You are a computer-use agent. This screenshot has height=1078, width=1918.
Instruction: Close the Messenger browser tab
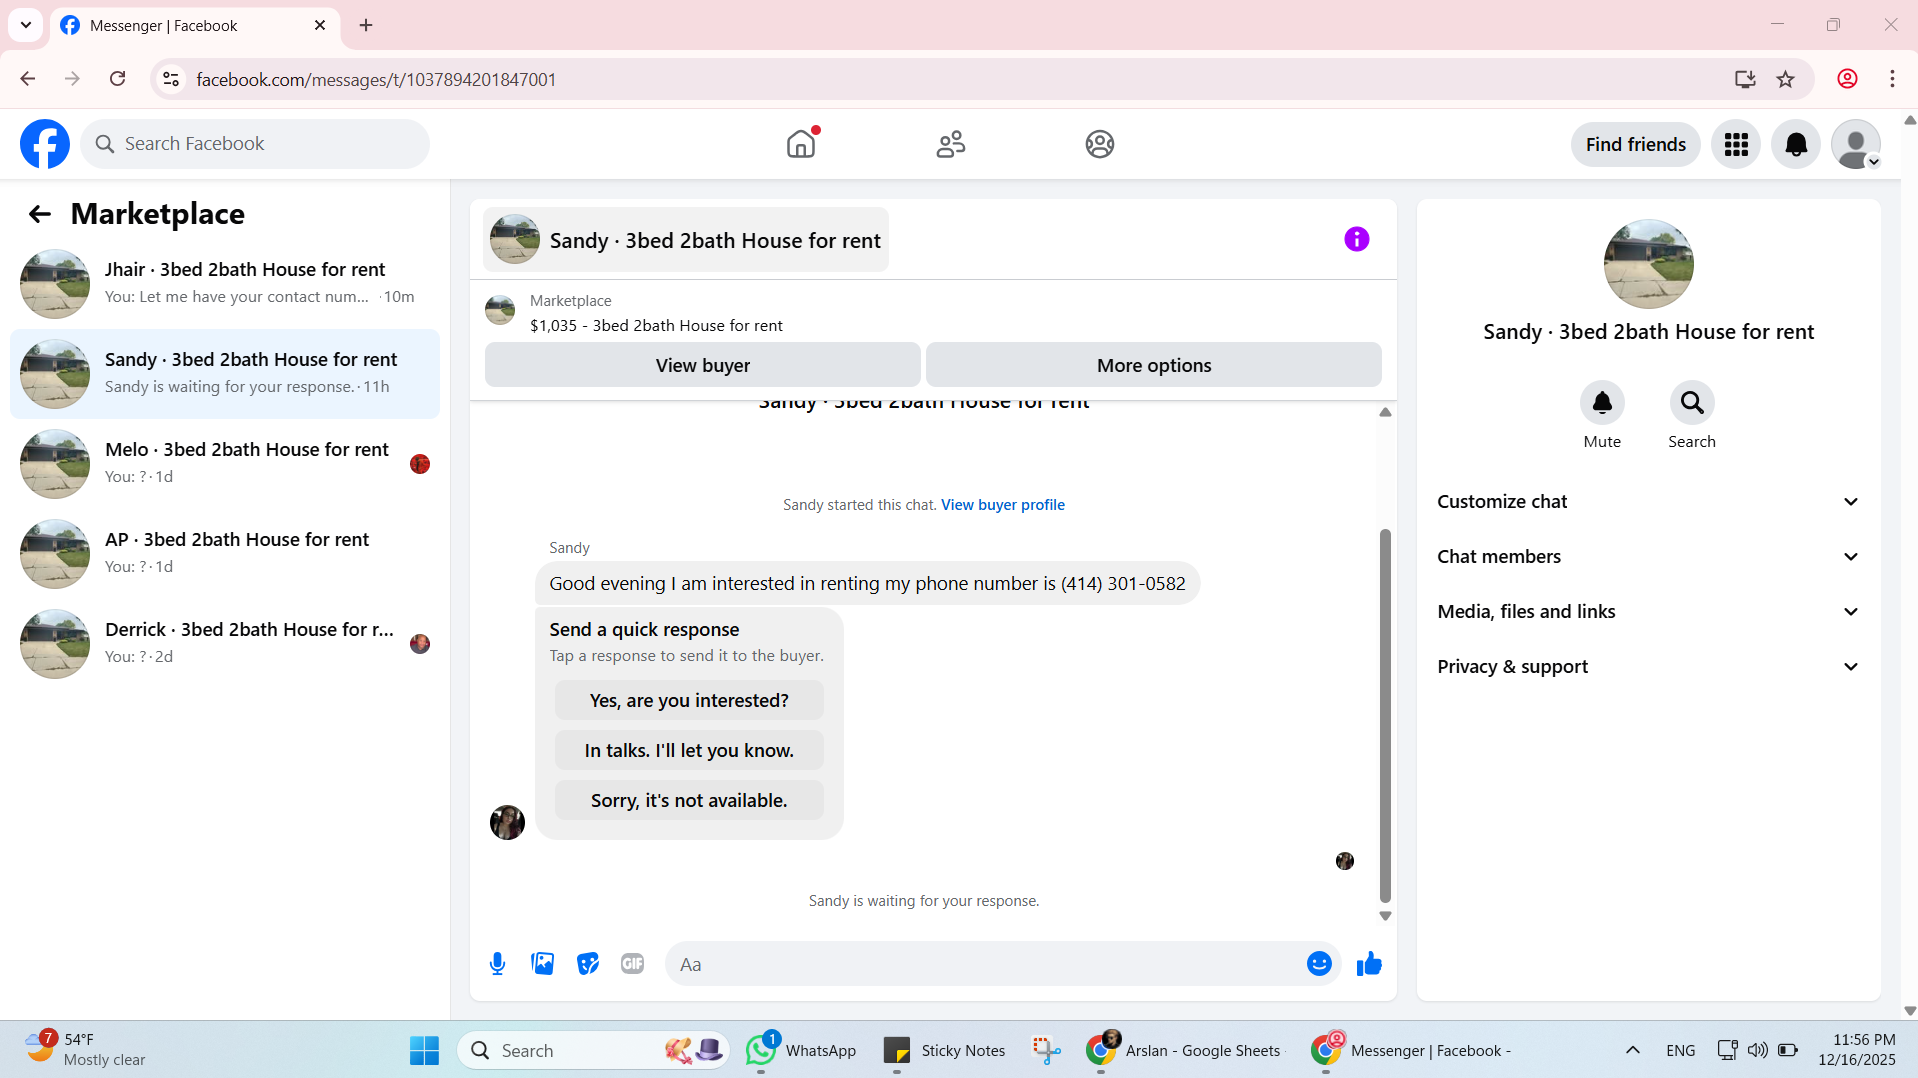(320, 26)
